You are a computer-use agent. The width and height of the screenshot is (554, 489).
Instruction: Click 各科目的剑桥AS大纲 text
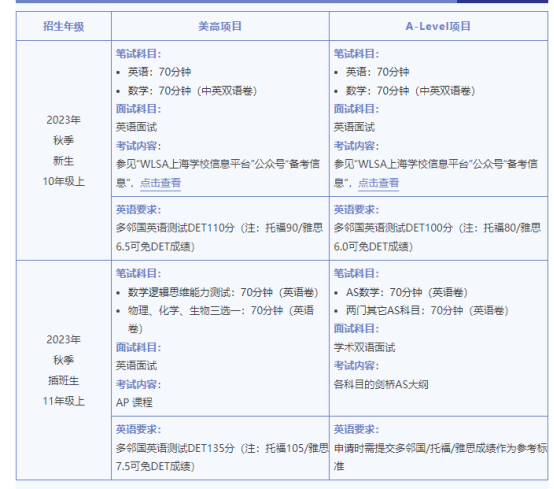(381, 384)
